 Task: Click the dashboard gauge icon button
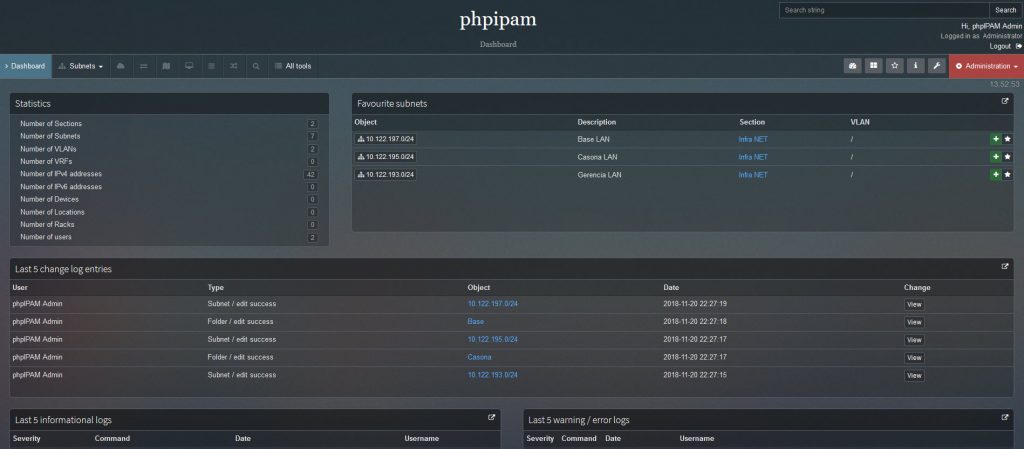click(852, 66)
